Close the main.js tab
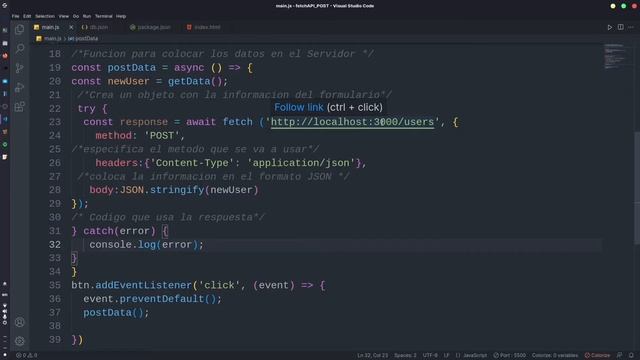Screen dimensions: 640x360 click(x=71, y=27)
